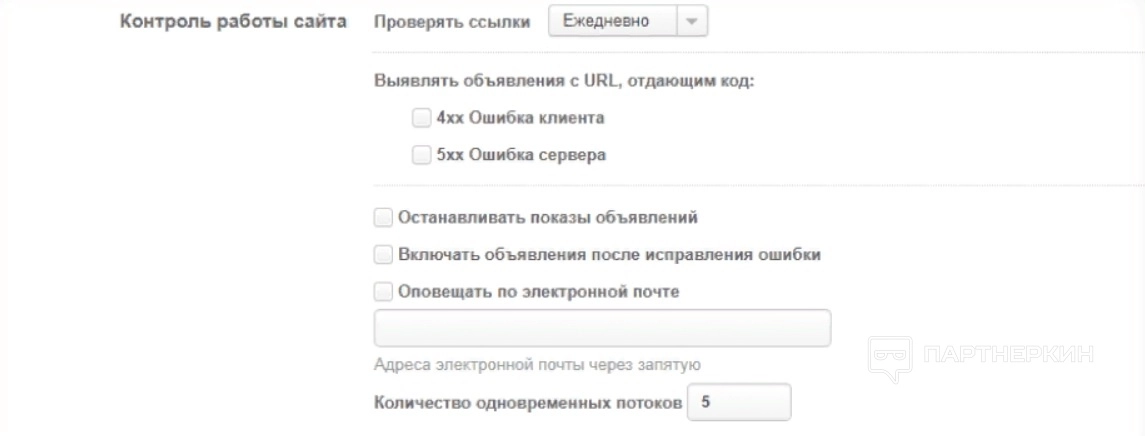1145x436 pixels.
Task: Click the Оповещать по электронной почте label
Action: pyautogui.click(x=538, y=292)
